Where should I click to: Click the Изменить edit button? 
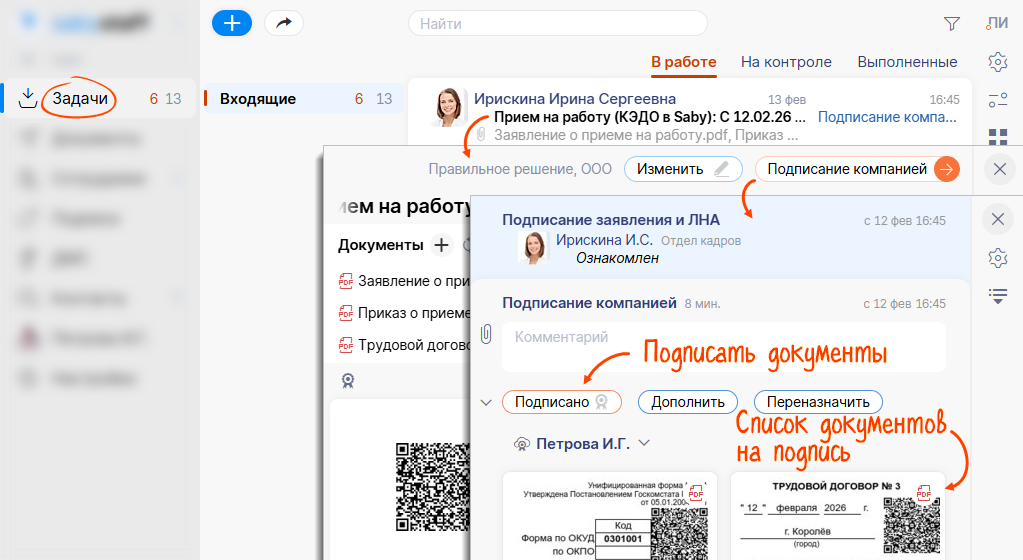[x=683, y=169]
